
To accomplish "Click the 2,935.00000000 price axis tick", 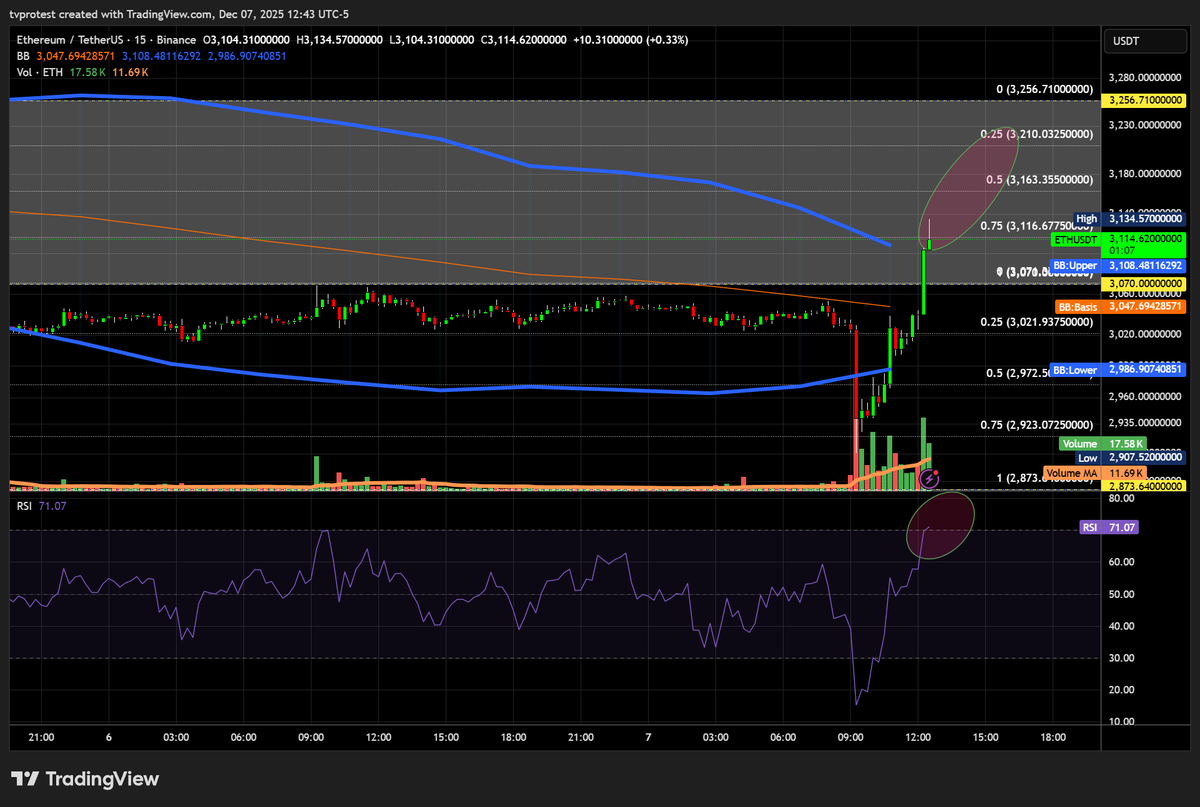I will pos(1145,423).
